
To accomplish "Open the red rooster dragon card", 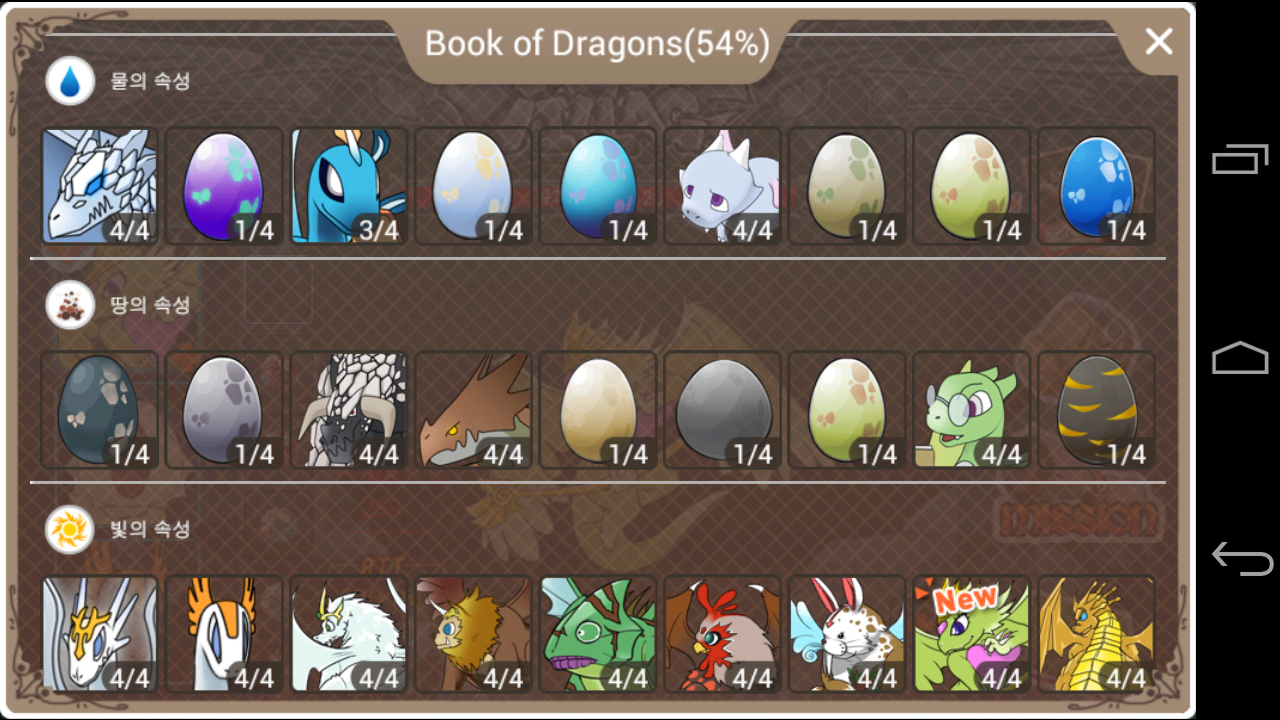I will click(x=722, y=633).
